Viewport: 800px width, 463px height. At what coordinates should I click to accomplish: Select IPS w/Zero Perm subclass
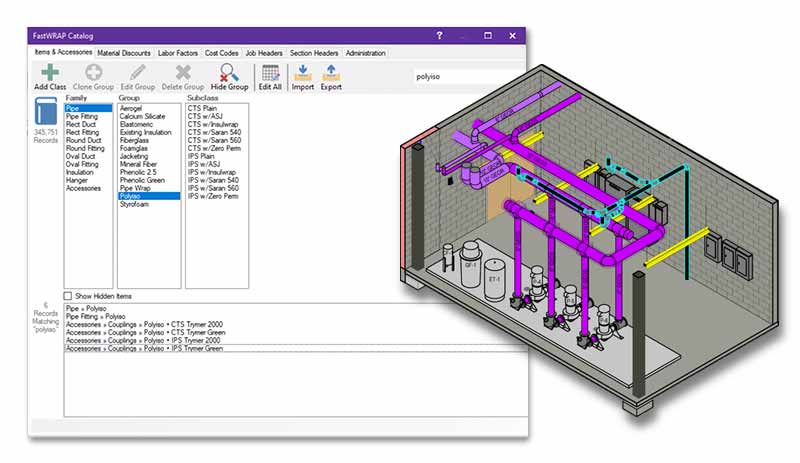(217, 196)
